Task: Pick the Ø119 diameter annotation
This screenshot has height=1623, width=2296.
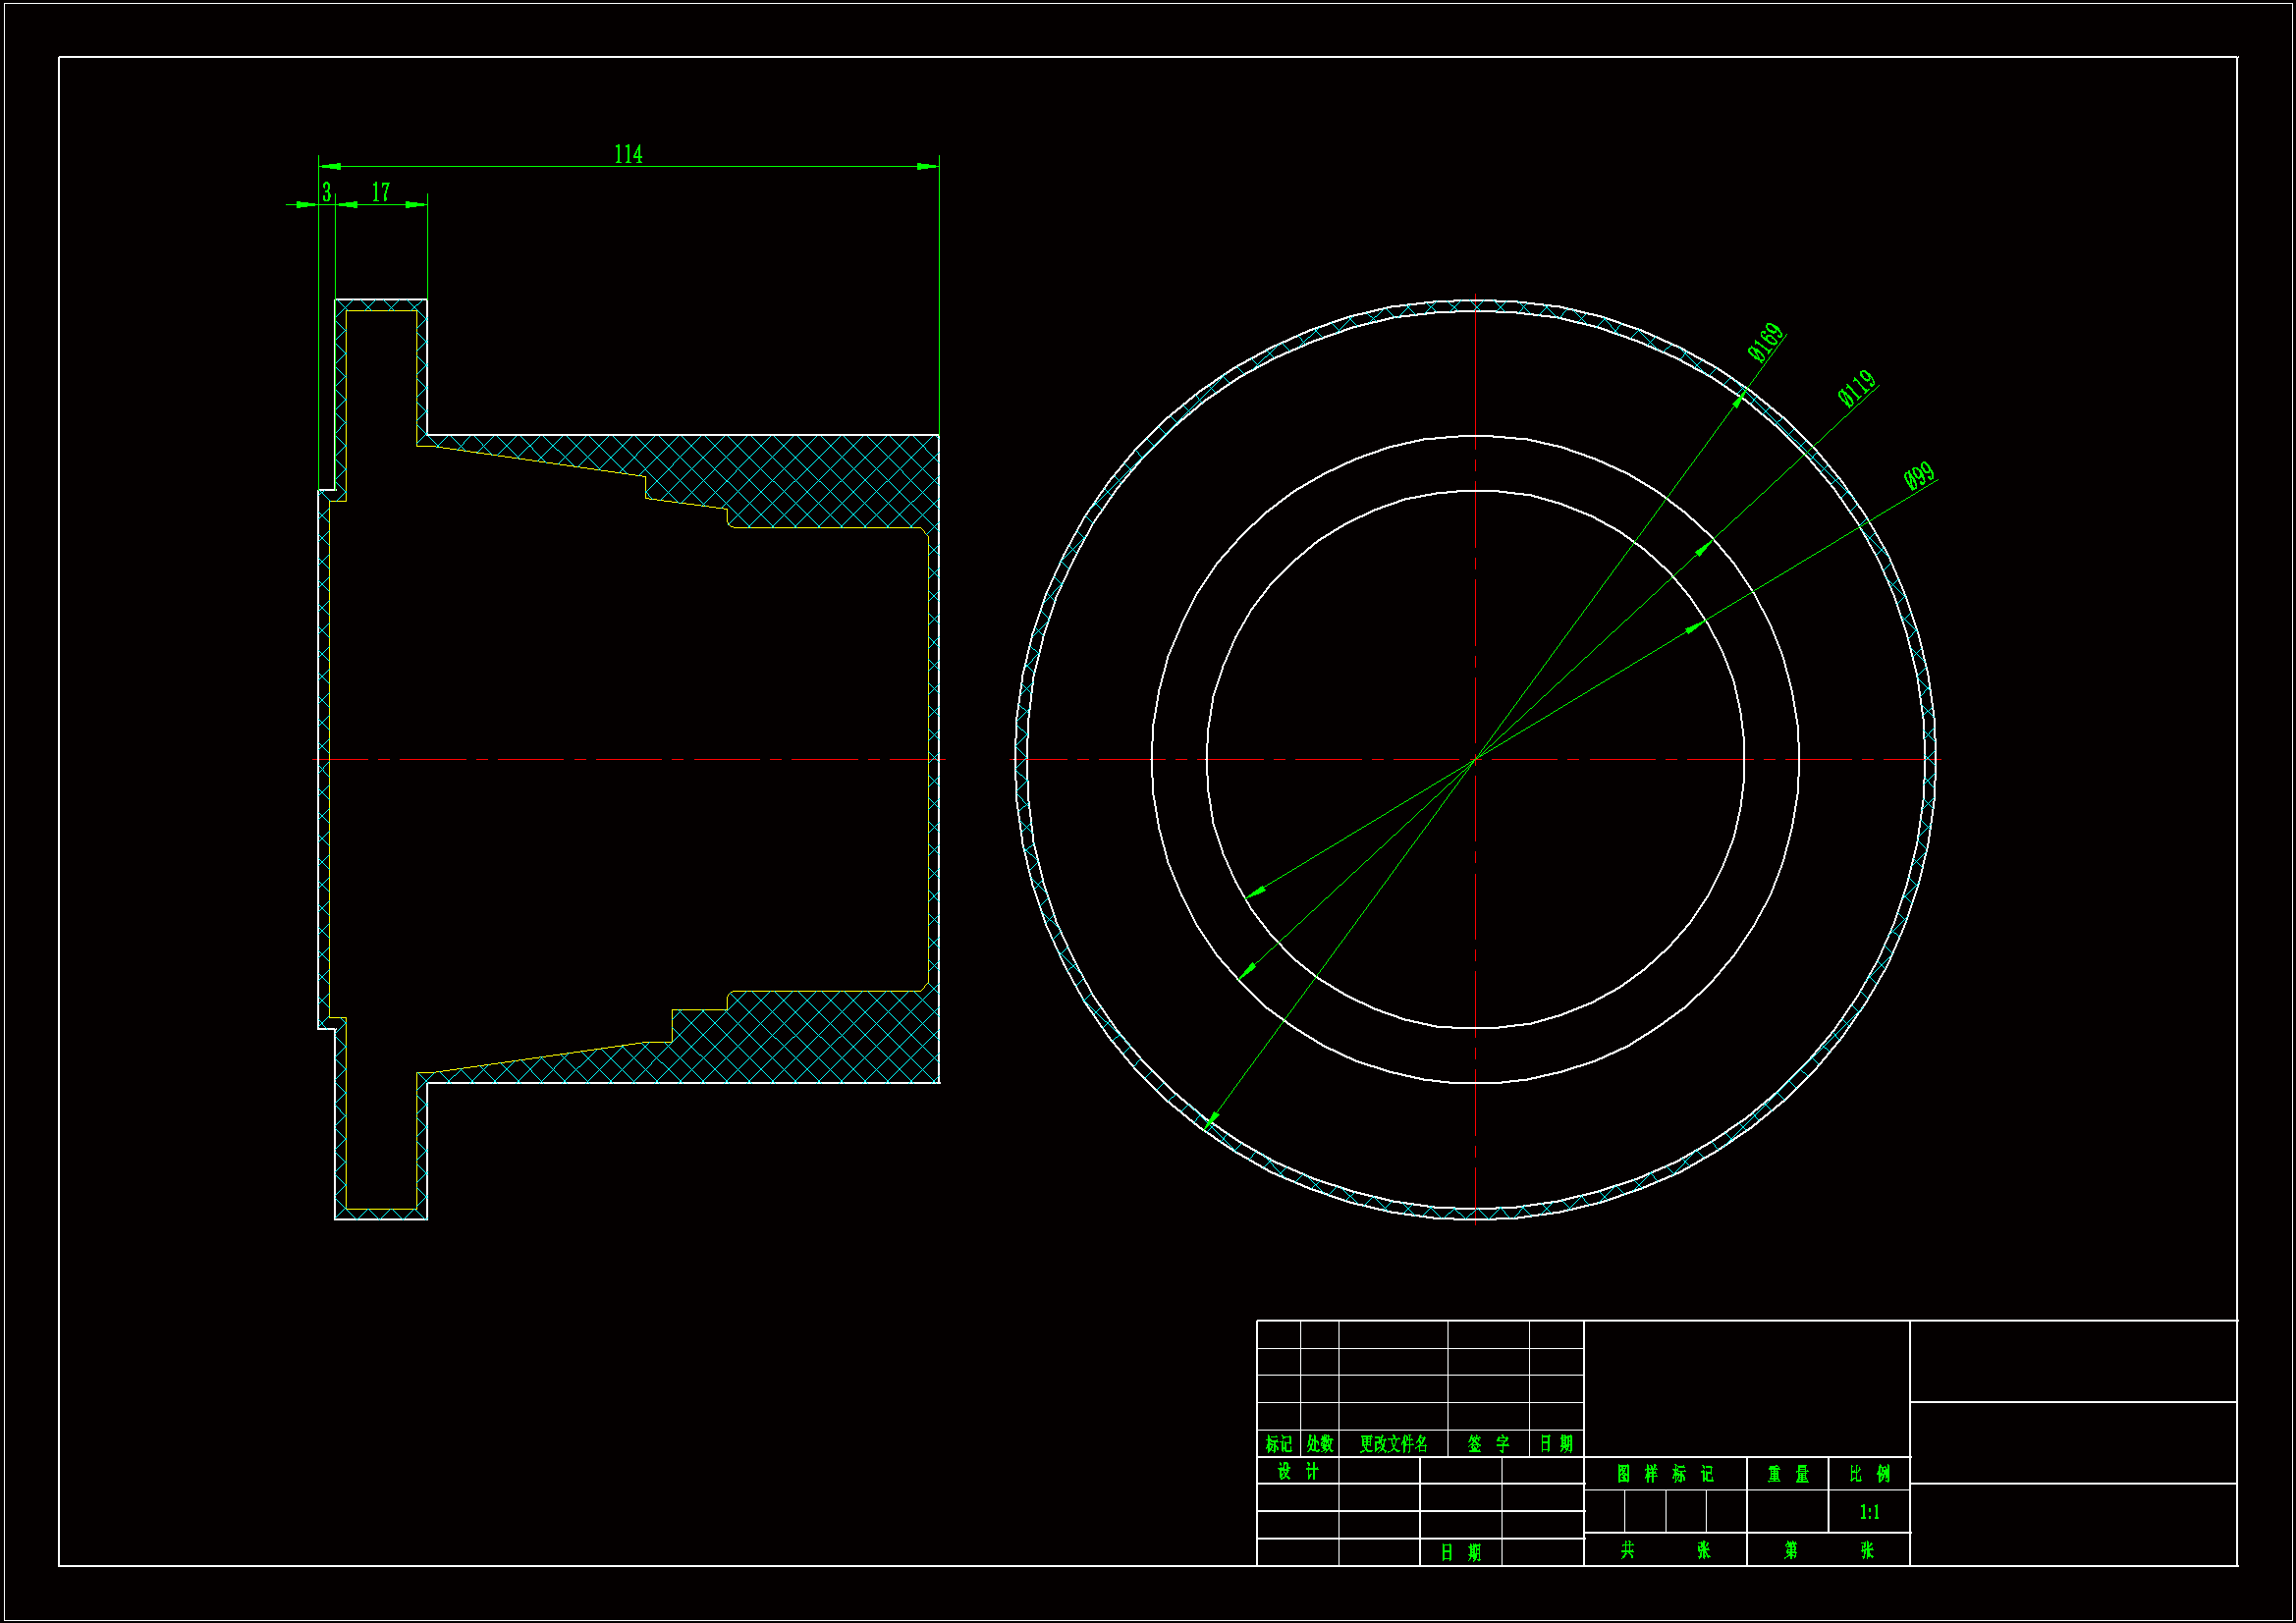Action: point(1857,388)
